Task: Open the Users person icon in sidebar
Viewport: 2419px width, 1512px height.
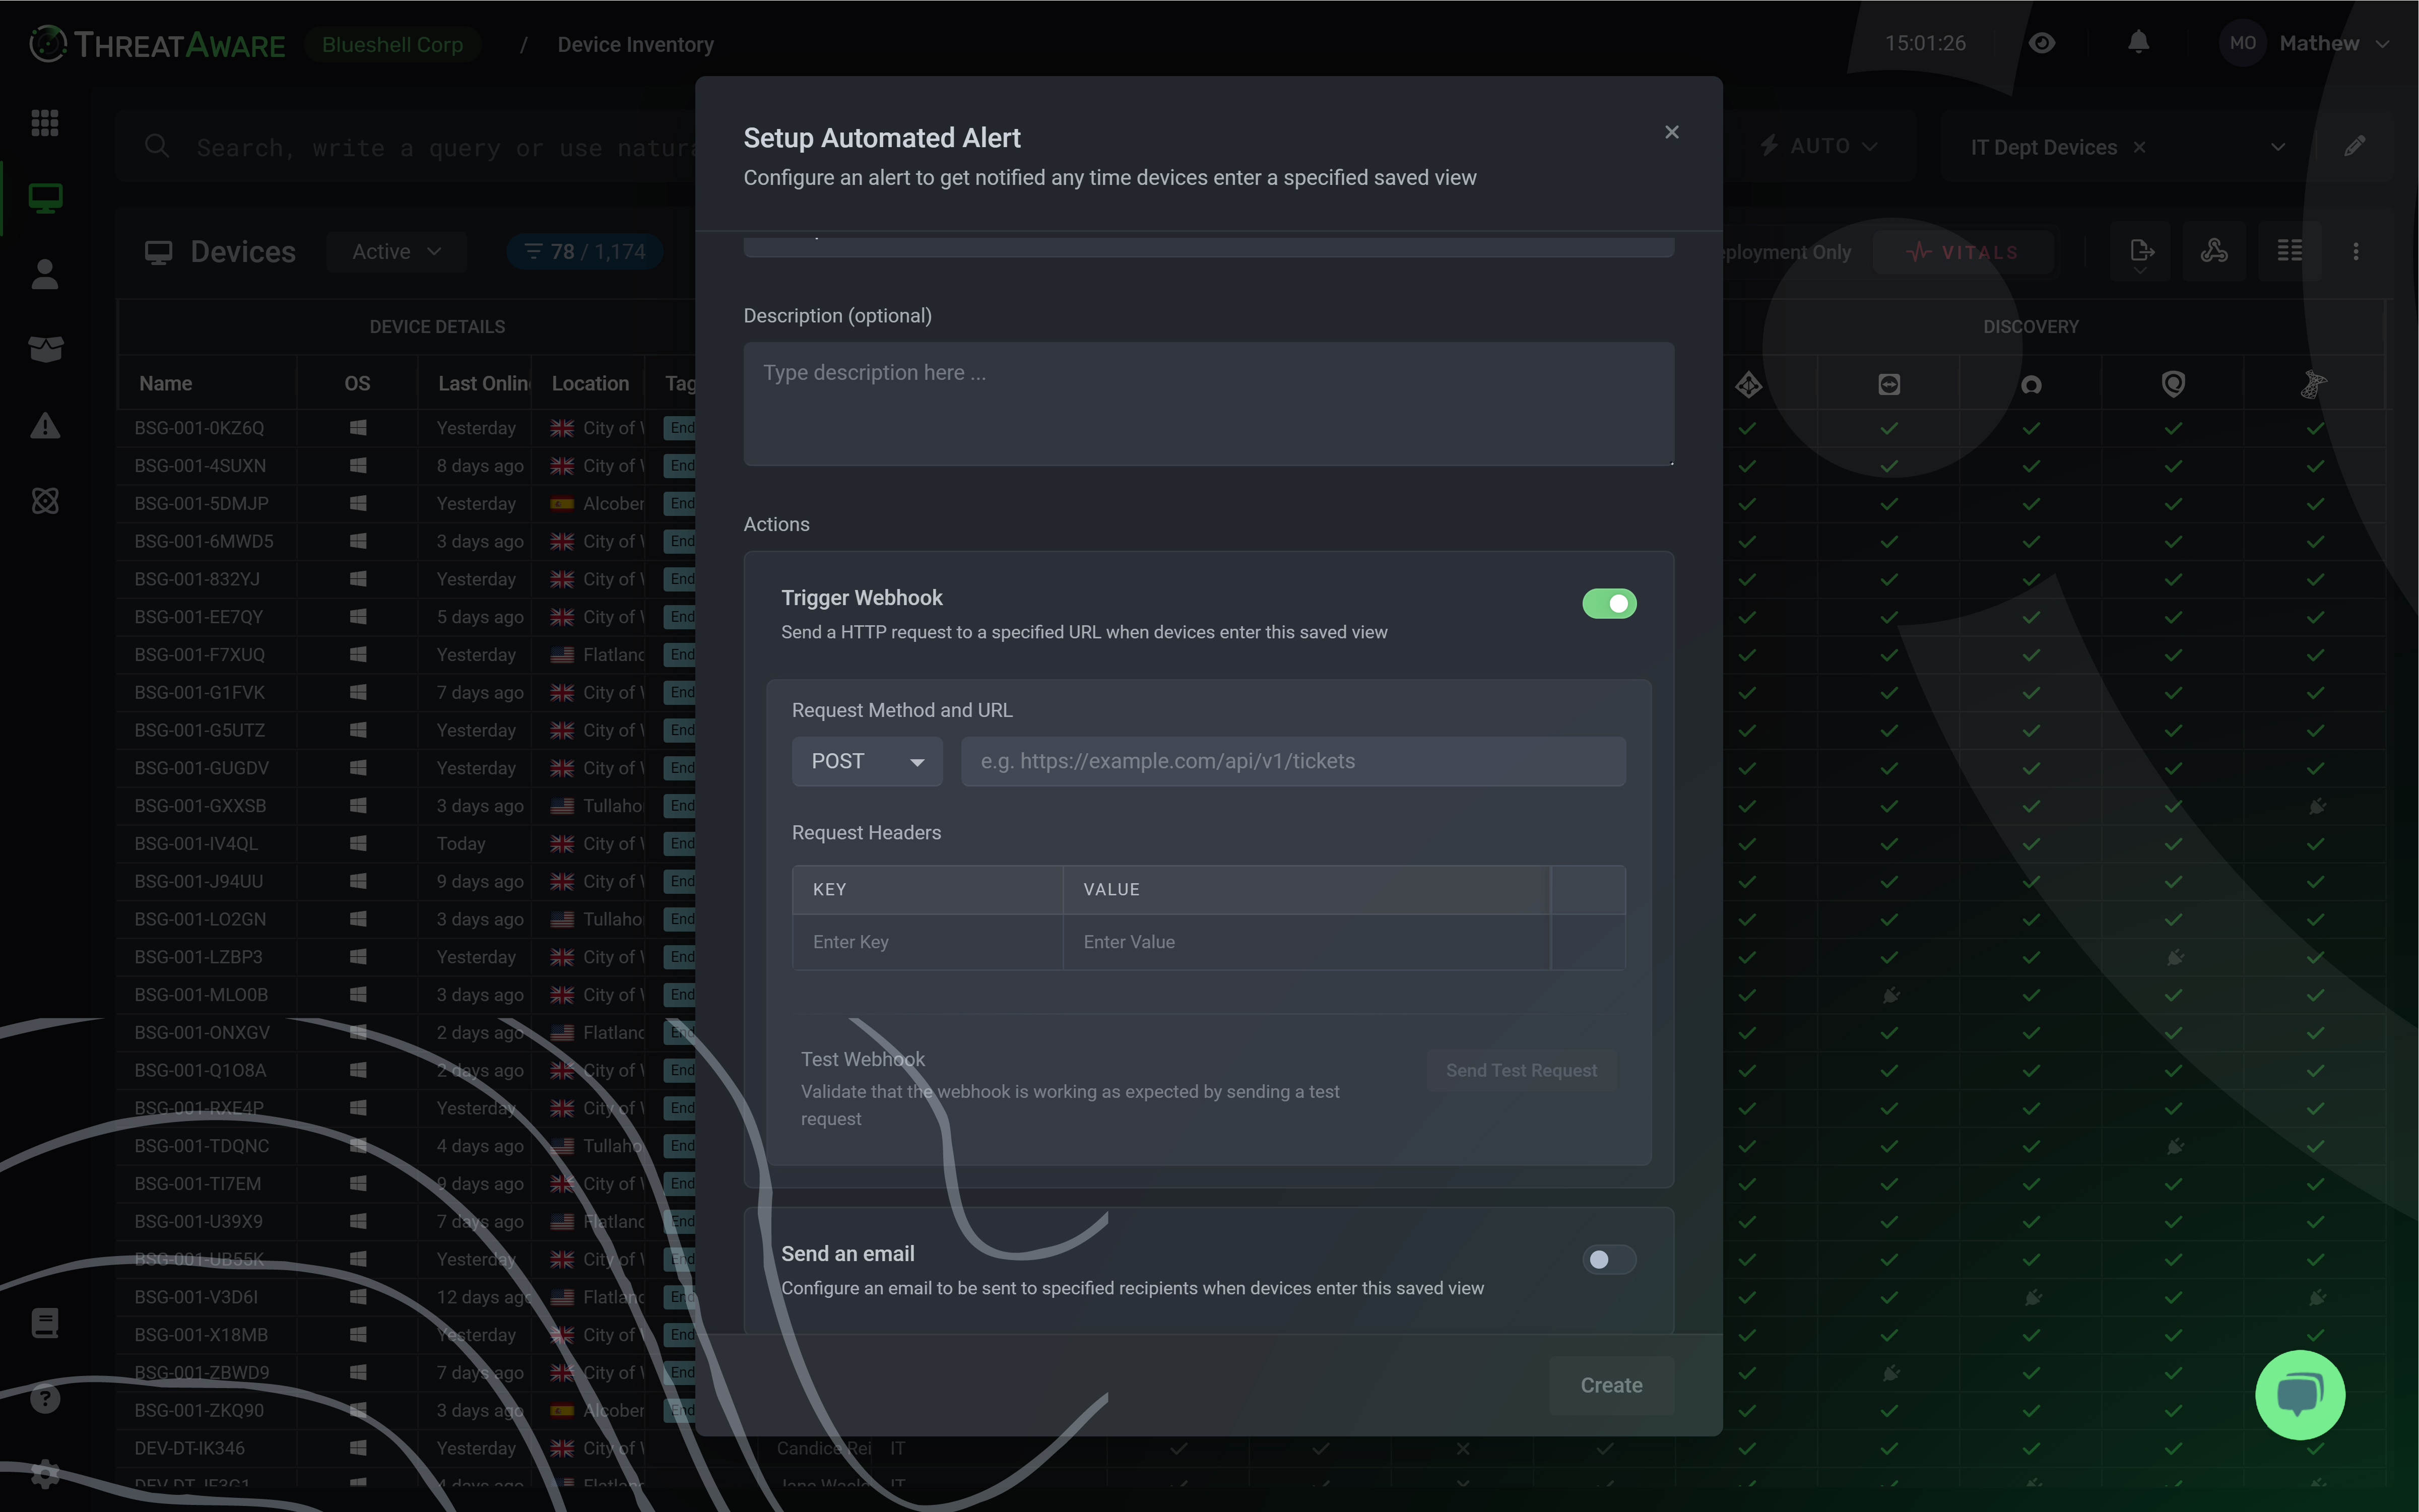Action: pyautogui.click(x=45, y=274)
